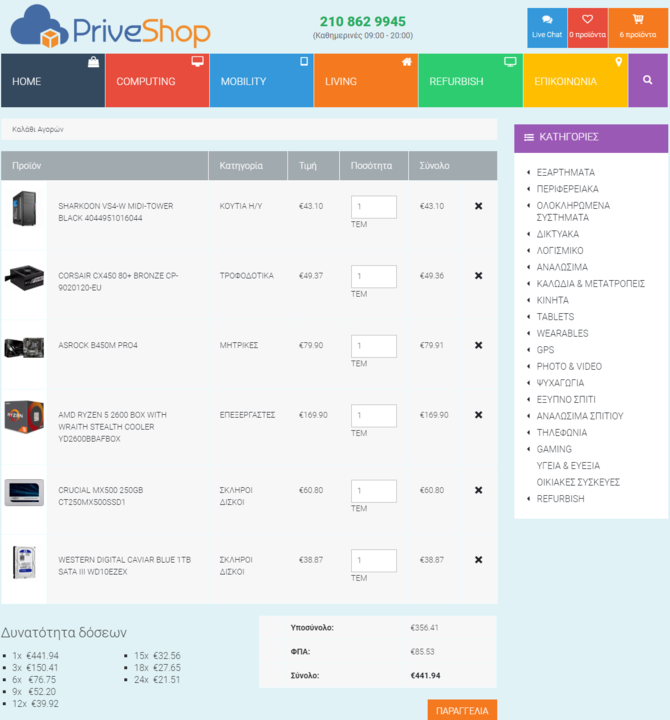Expand the ΕΞΑΡΤΗΜΑΤΑ category
Screen dimensions: 670x720
point(565,172)
